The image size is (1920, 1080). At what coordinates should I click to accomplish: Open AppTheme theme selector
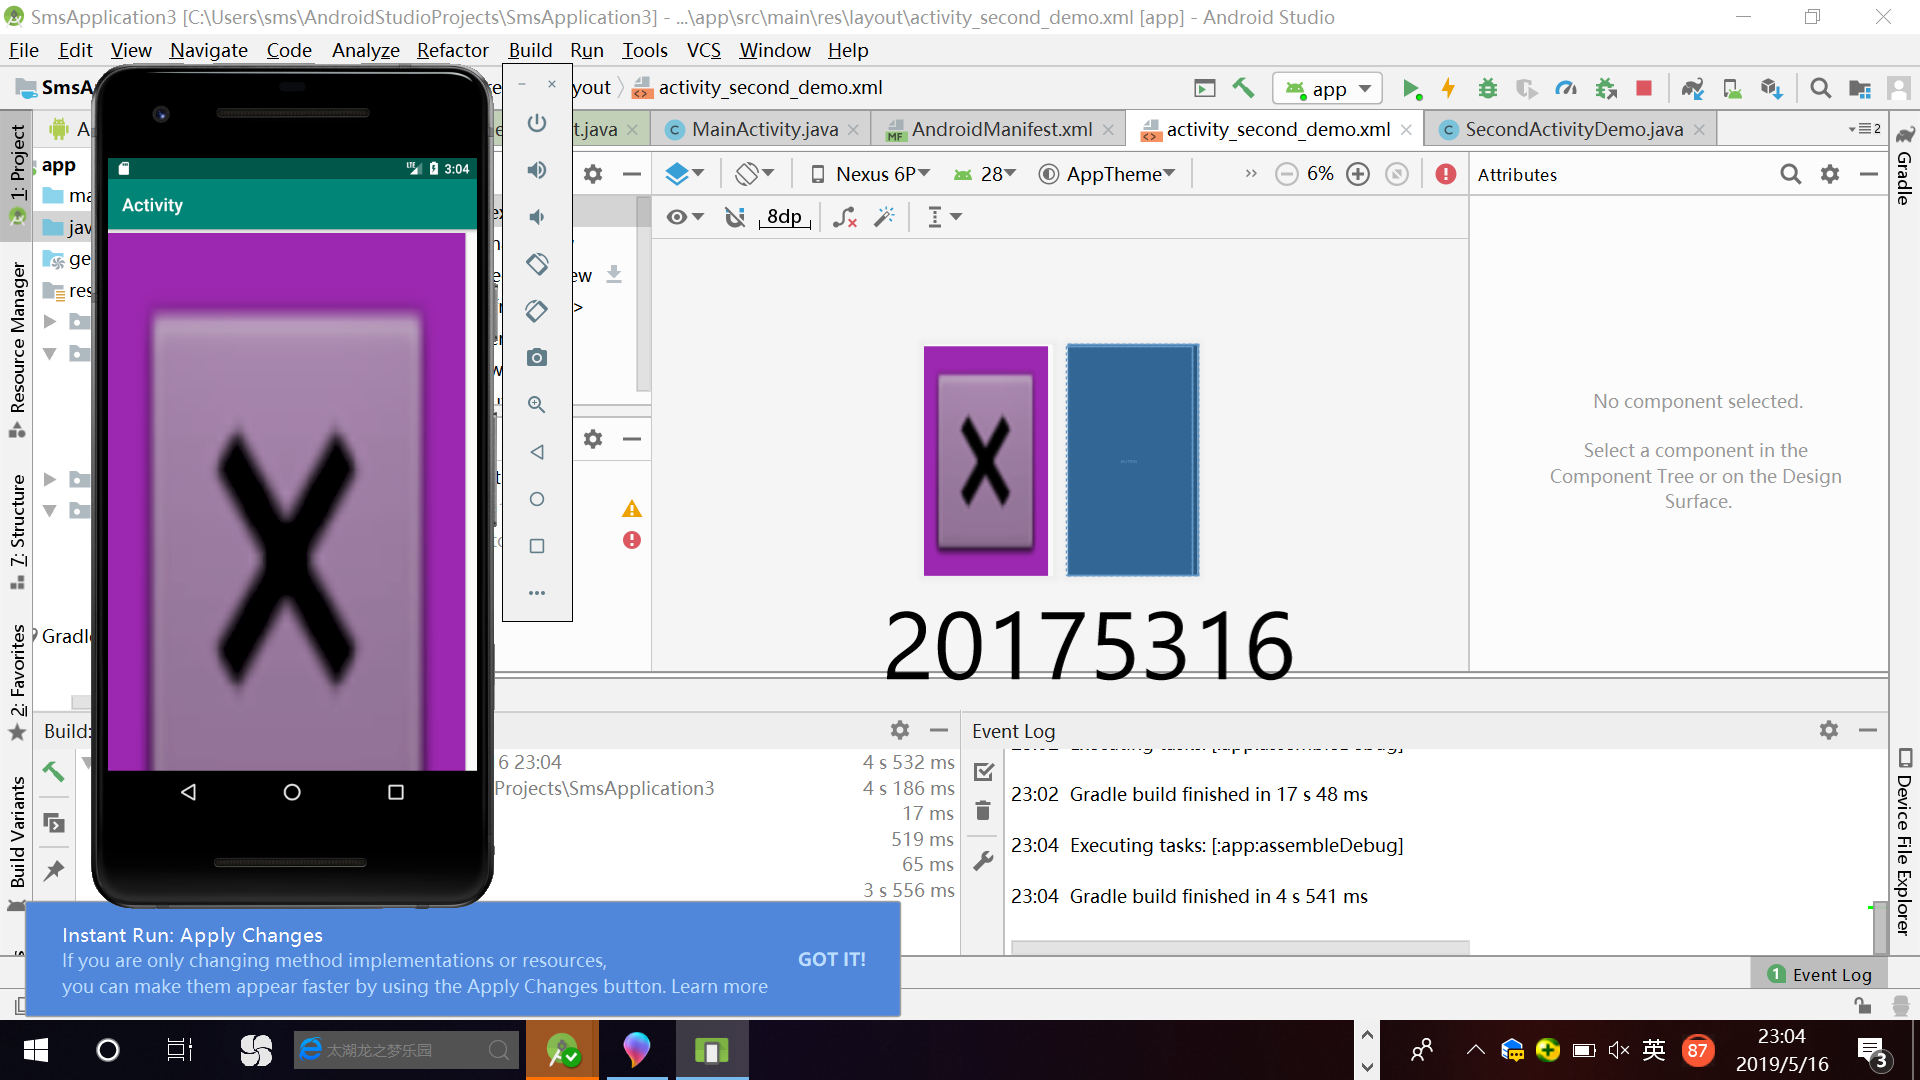click(x=1108, y=174)
